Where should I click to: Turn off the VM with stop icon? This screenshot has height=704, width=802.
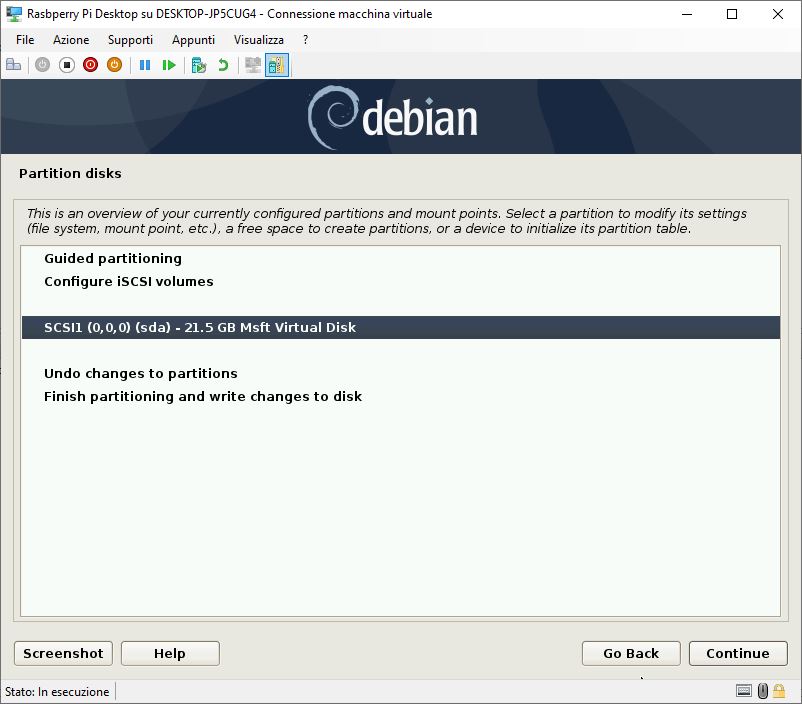pos(66,65)
